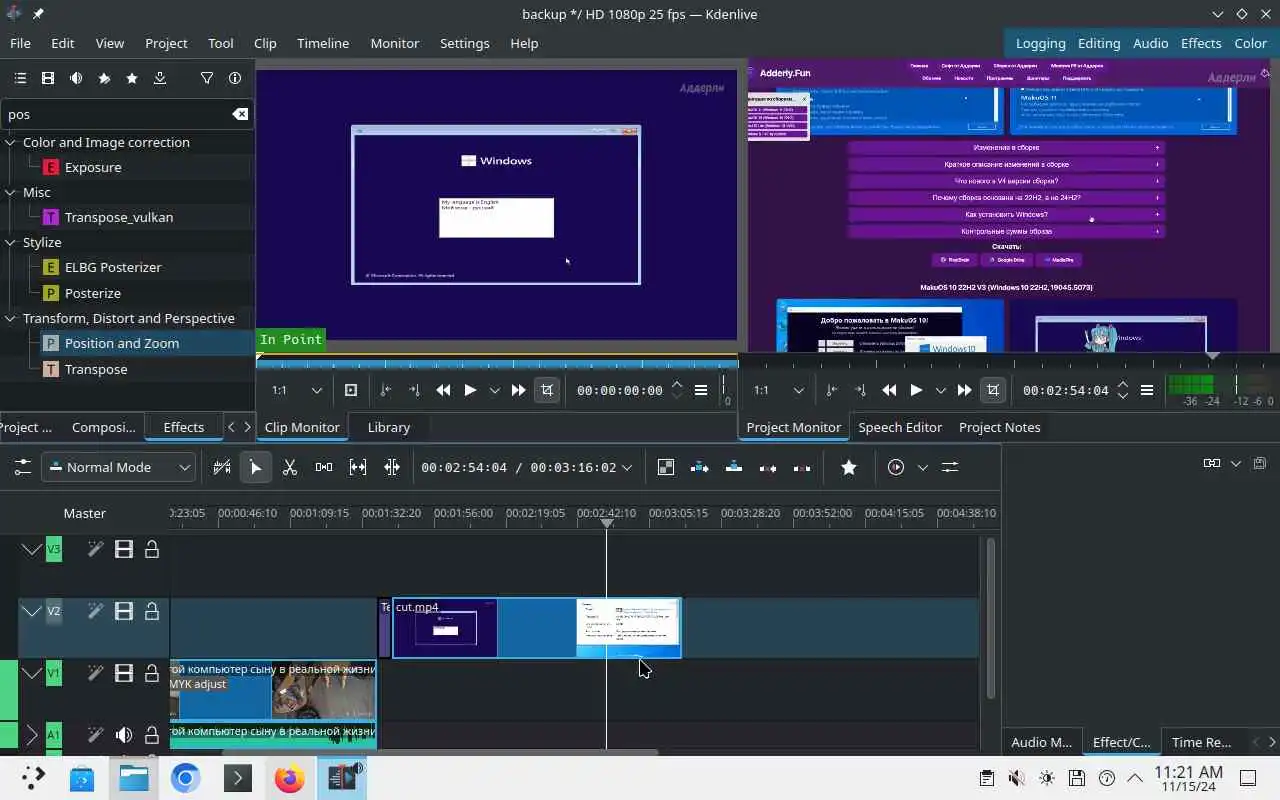The width and height of the screenshot is (1280, 800).
Task: Select the spacer tool
Action: tap(324, 467)
